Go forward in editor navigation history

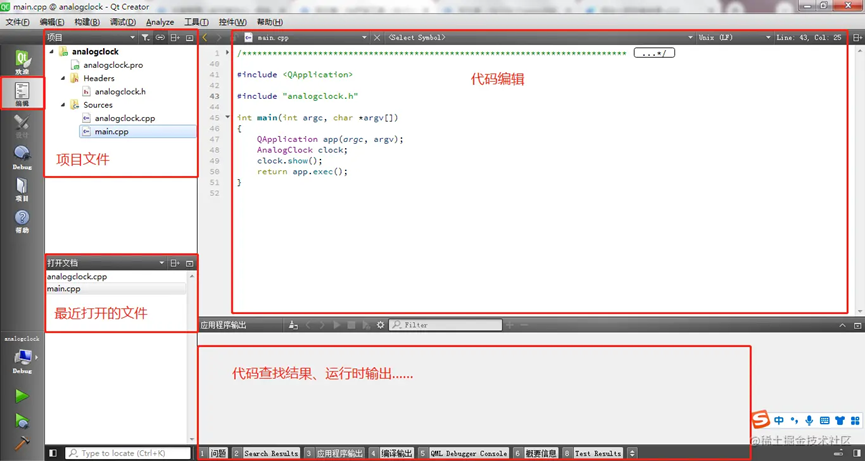tap(219, 37)
